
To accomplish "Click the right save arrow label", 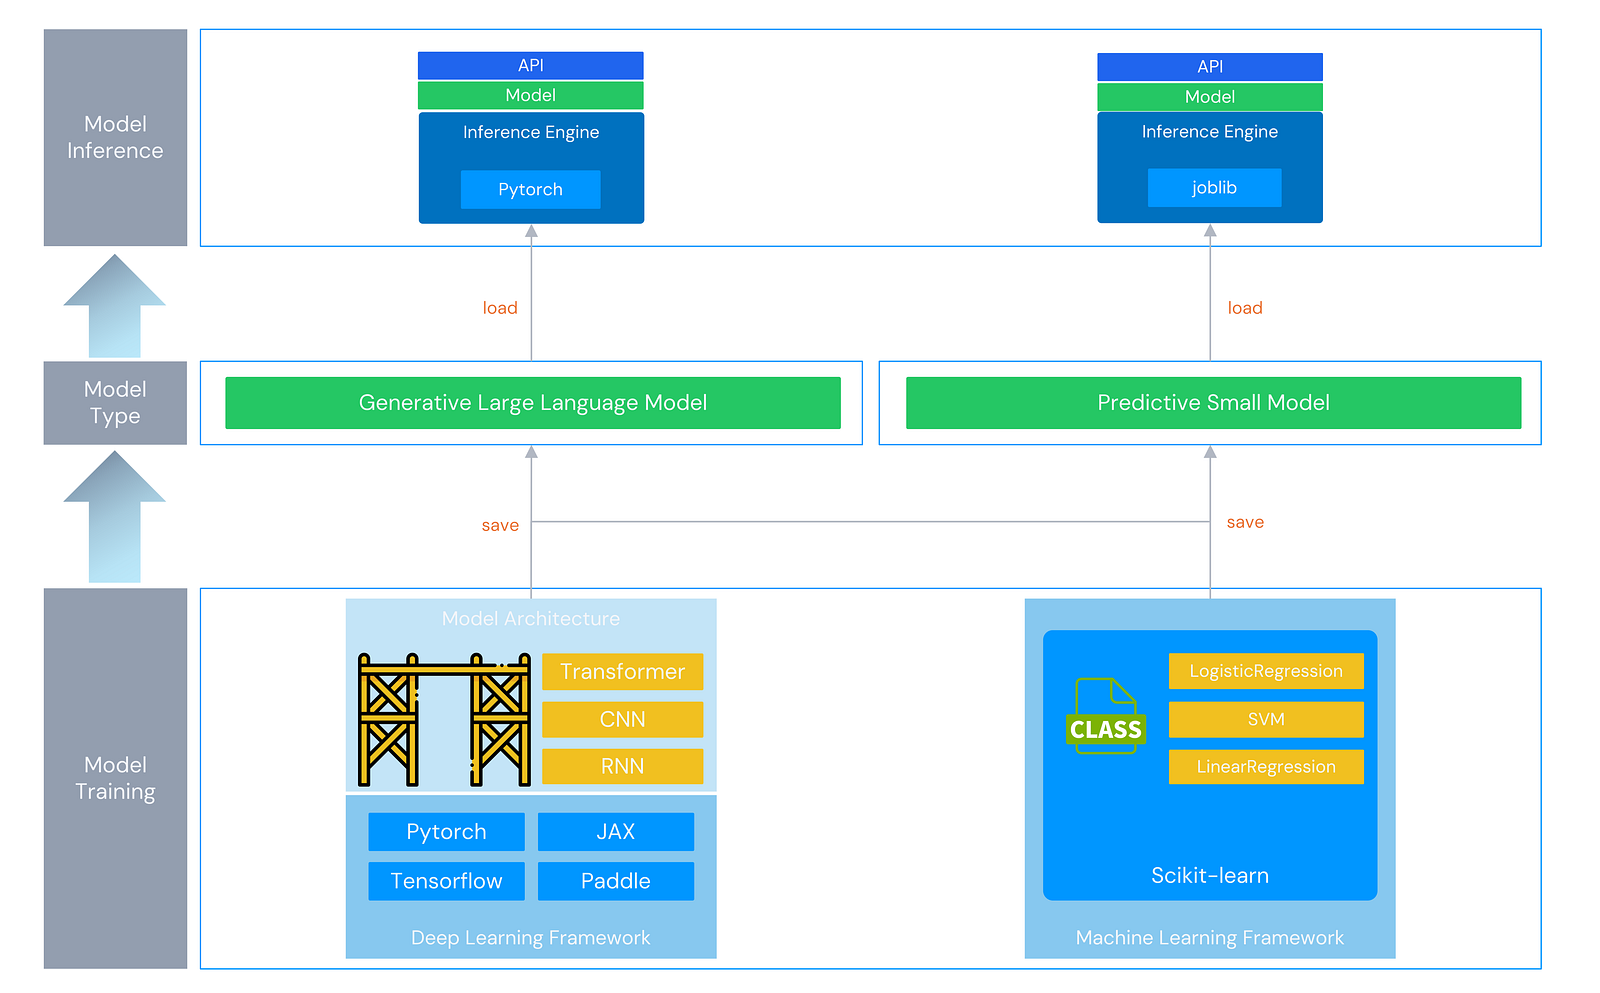I will click(1245, 521).
